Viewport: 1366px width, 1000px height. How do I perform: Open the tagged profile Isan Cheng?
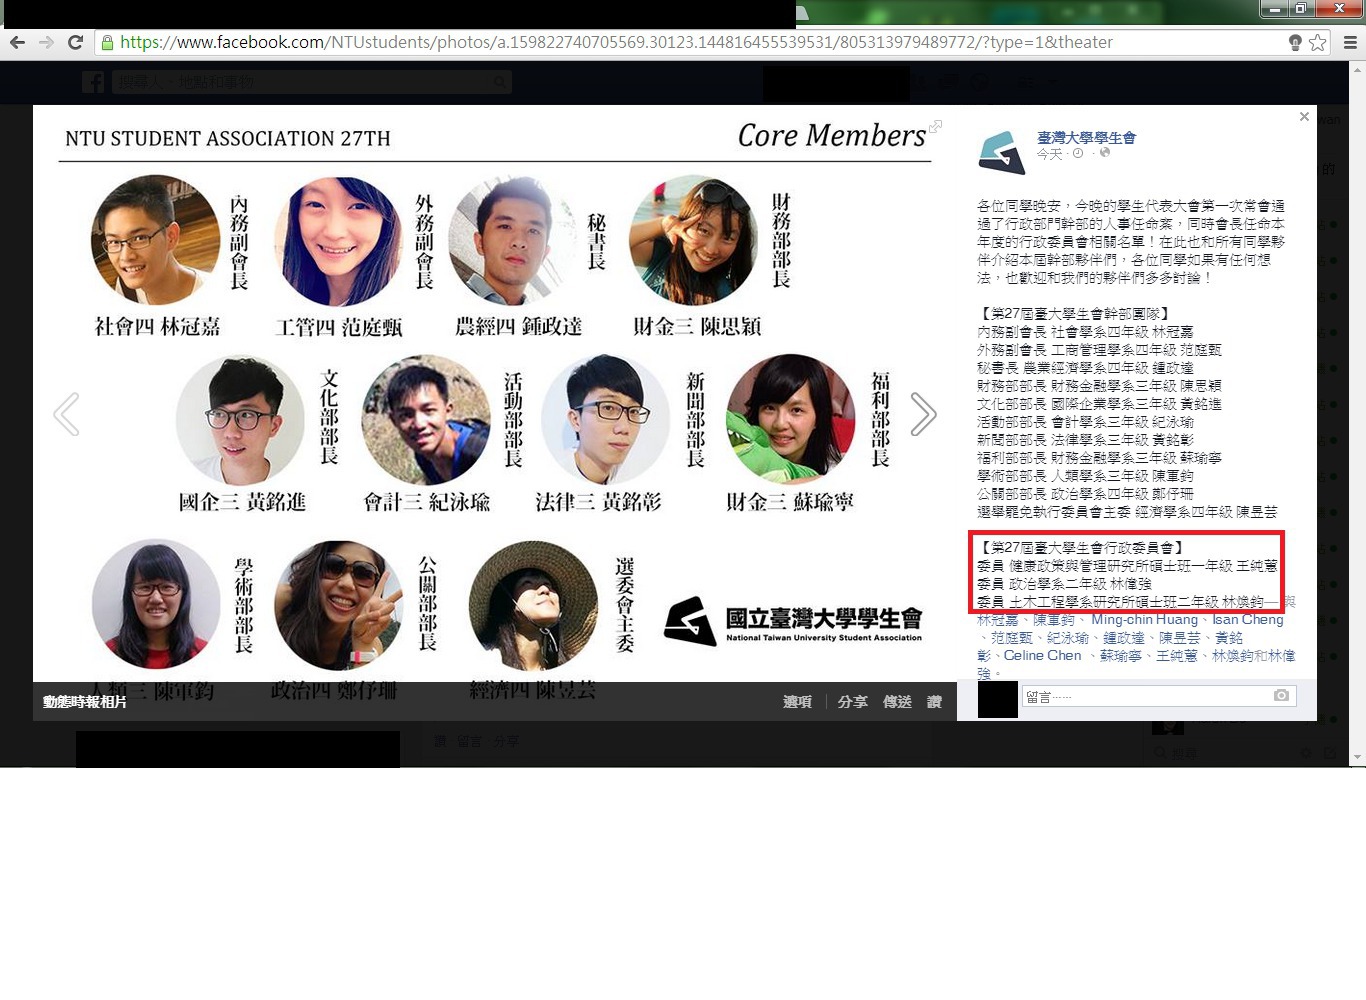coord(1247,620)
